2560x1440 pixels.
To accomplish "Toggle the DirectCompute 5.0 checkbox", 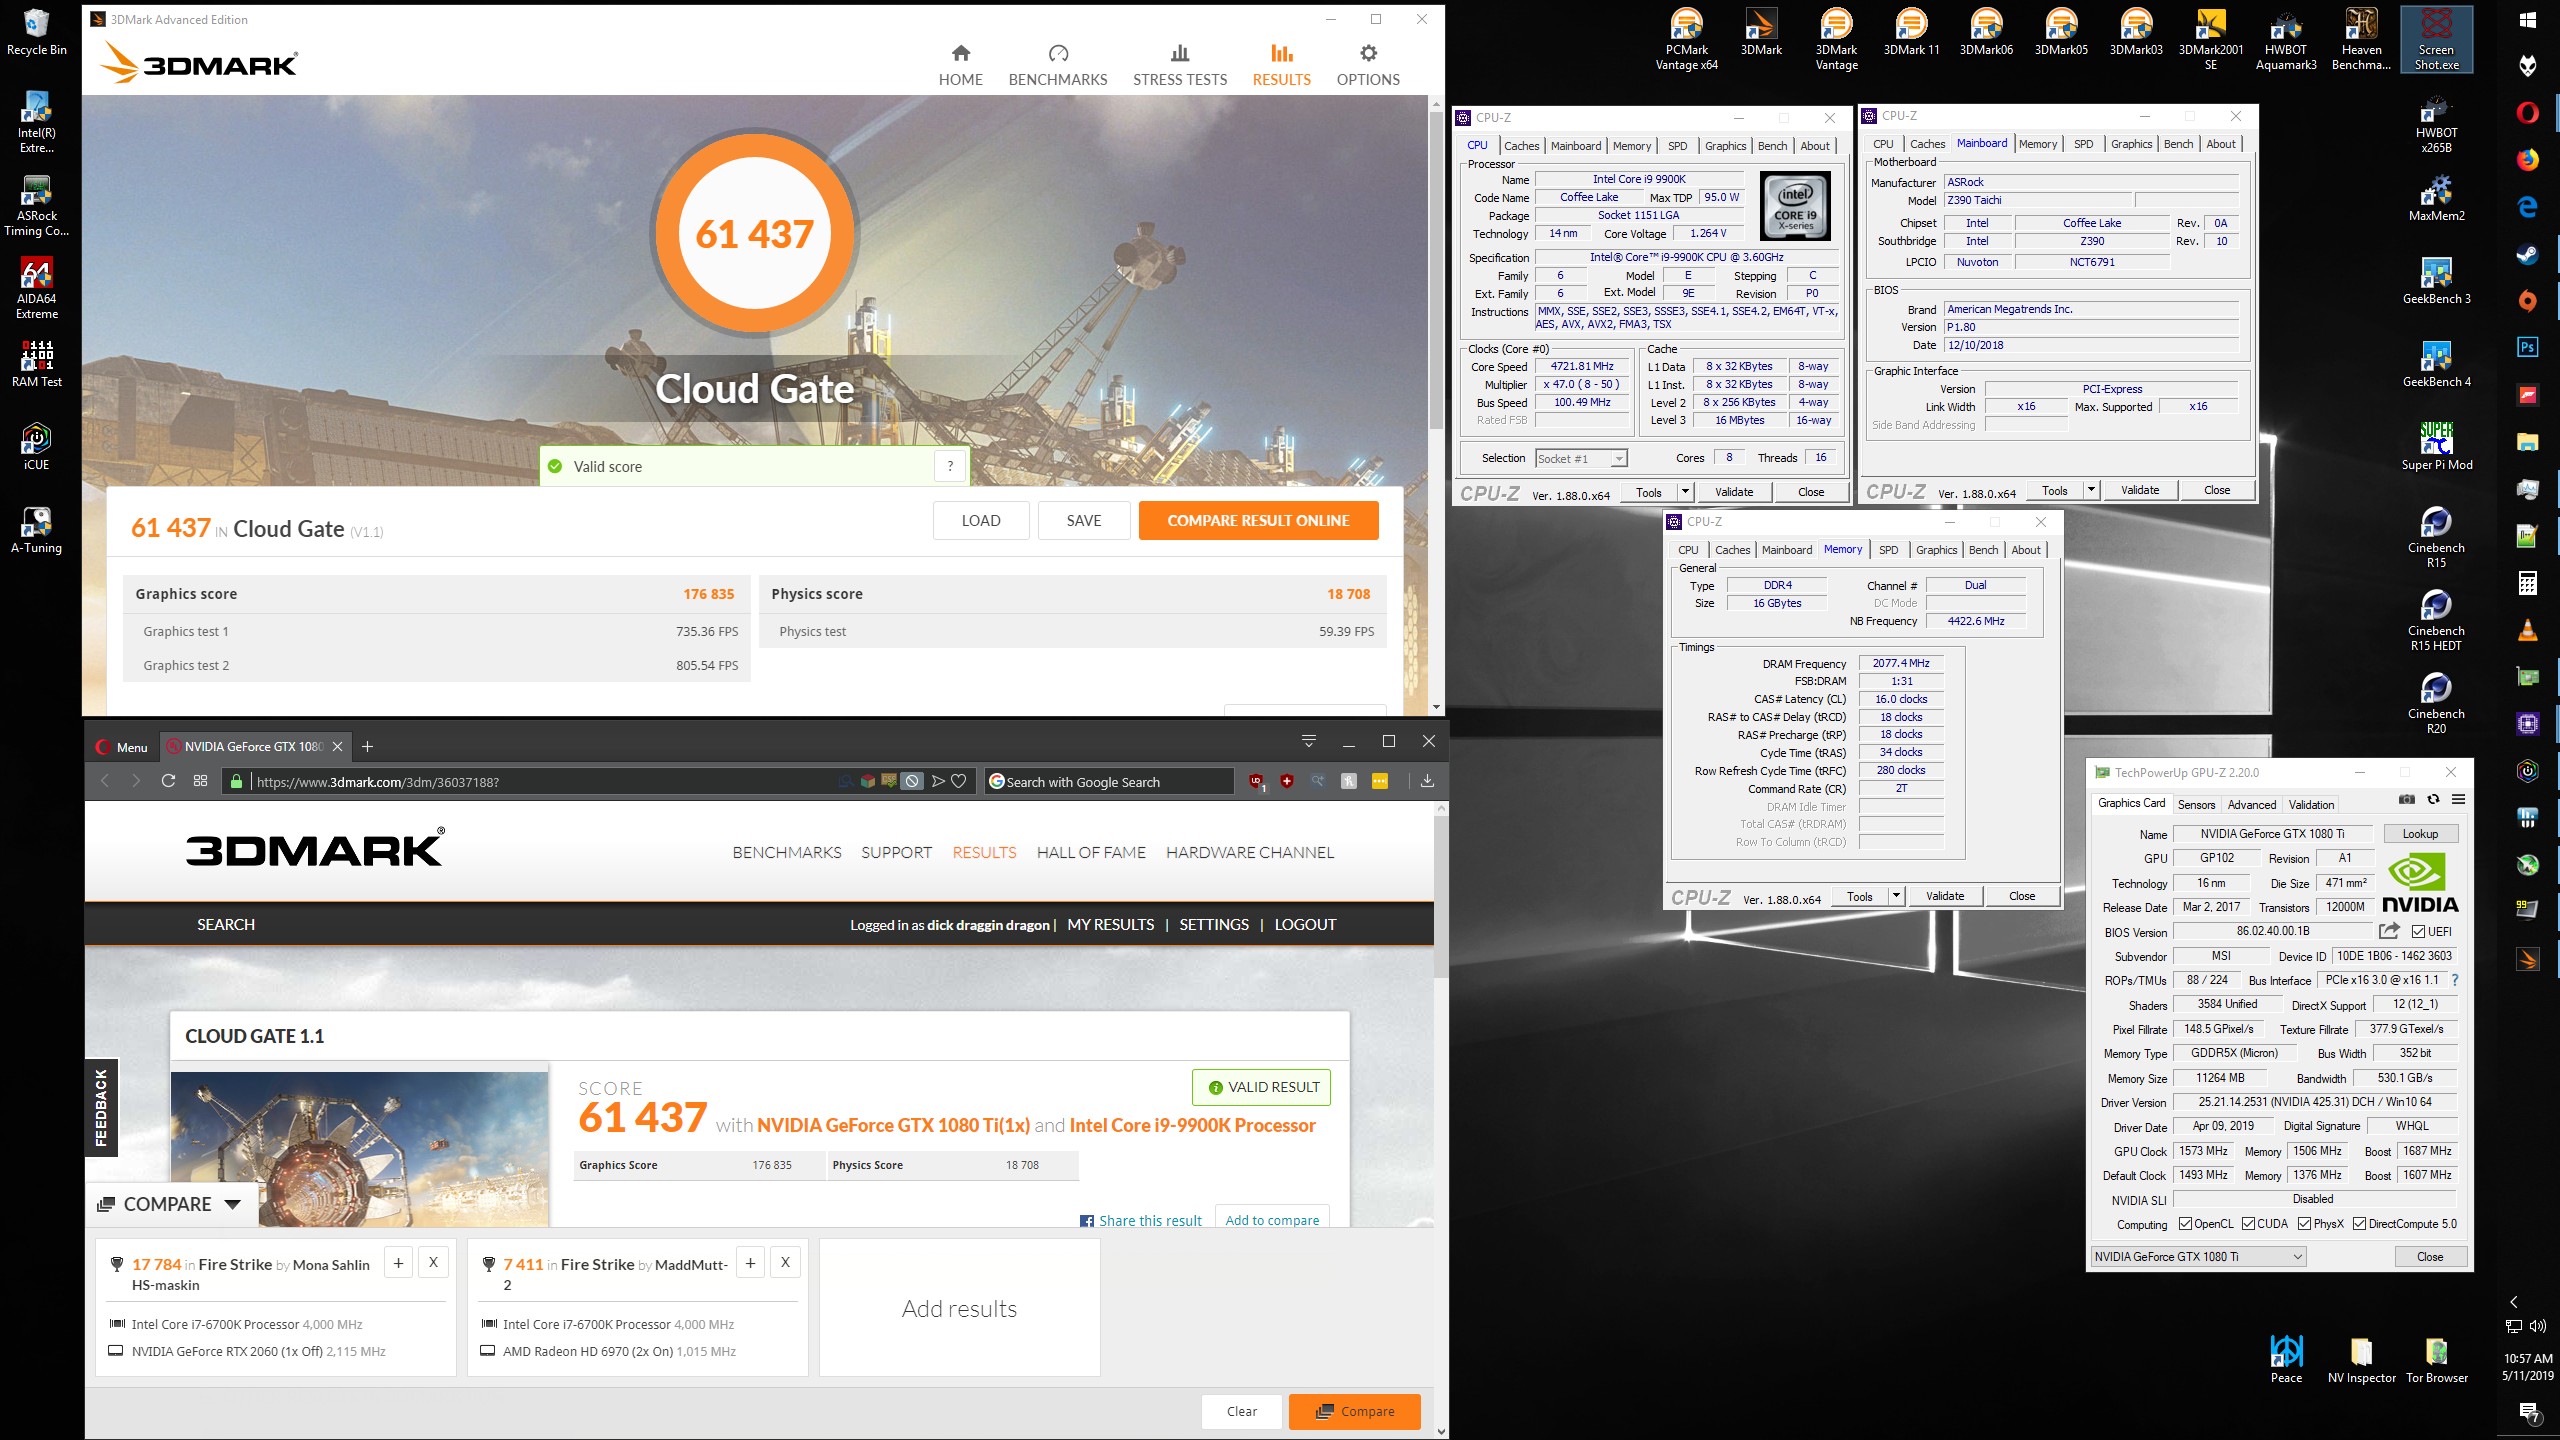I will [x=2359, y=1224].
